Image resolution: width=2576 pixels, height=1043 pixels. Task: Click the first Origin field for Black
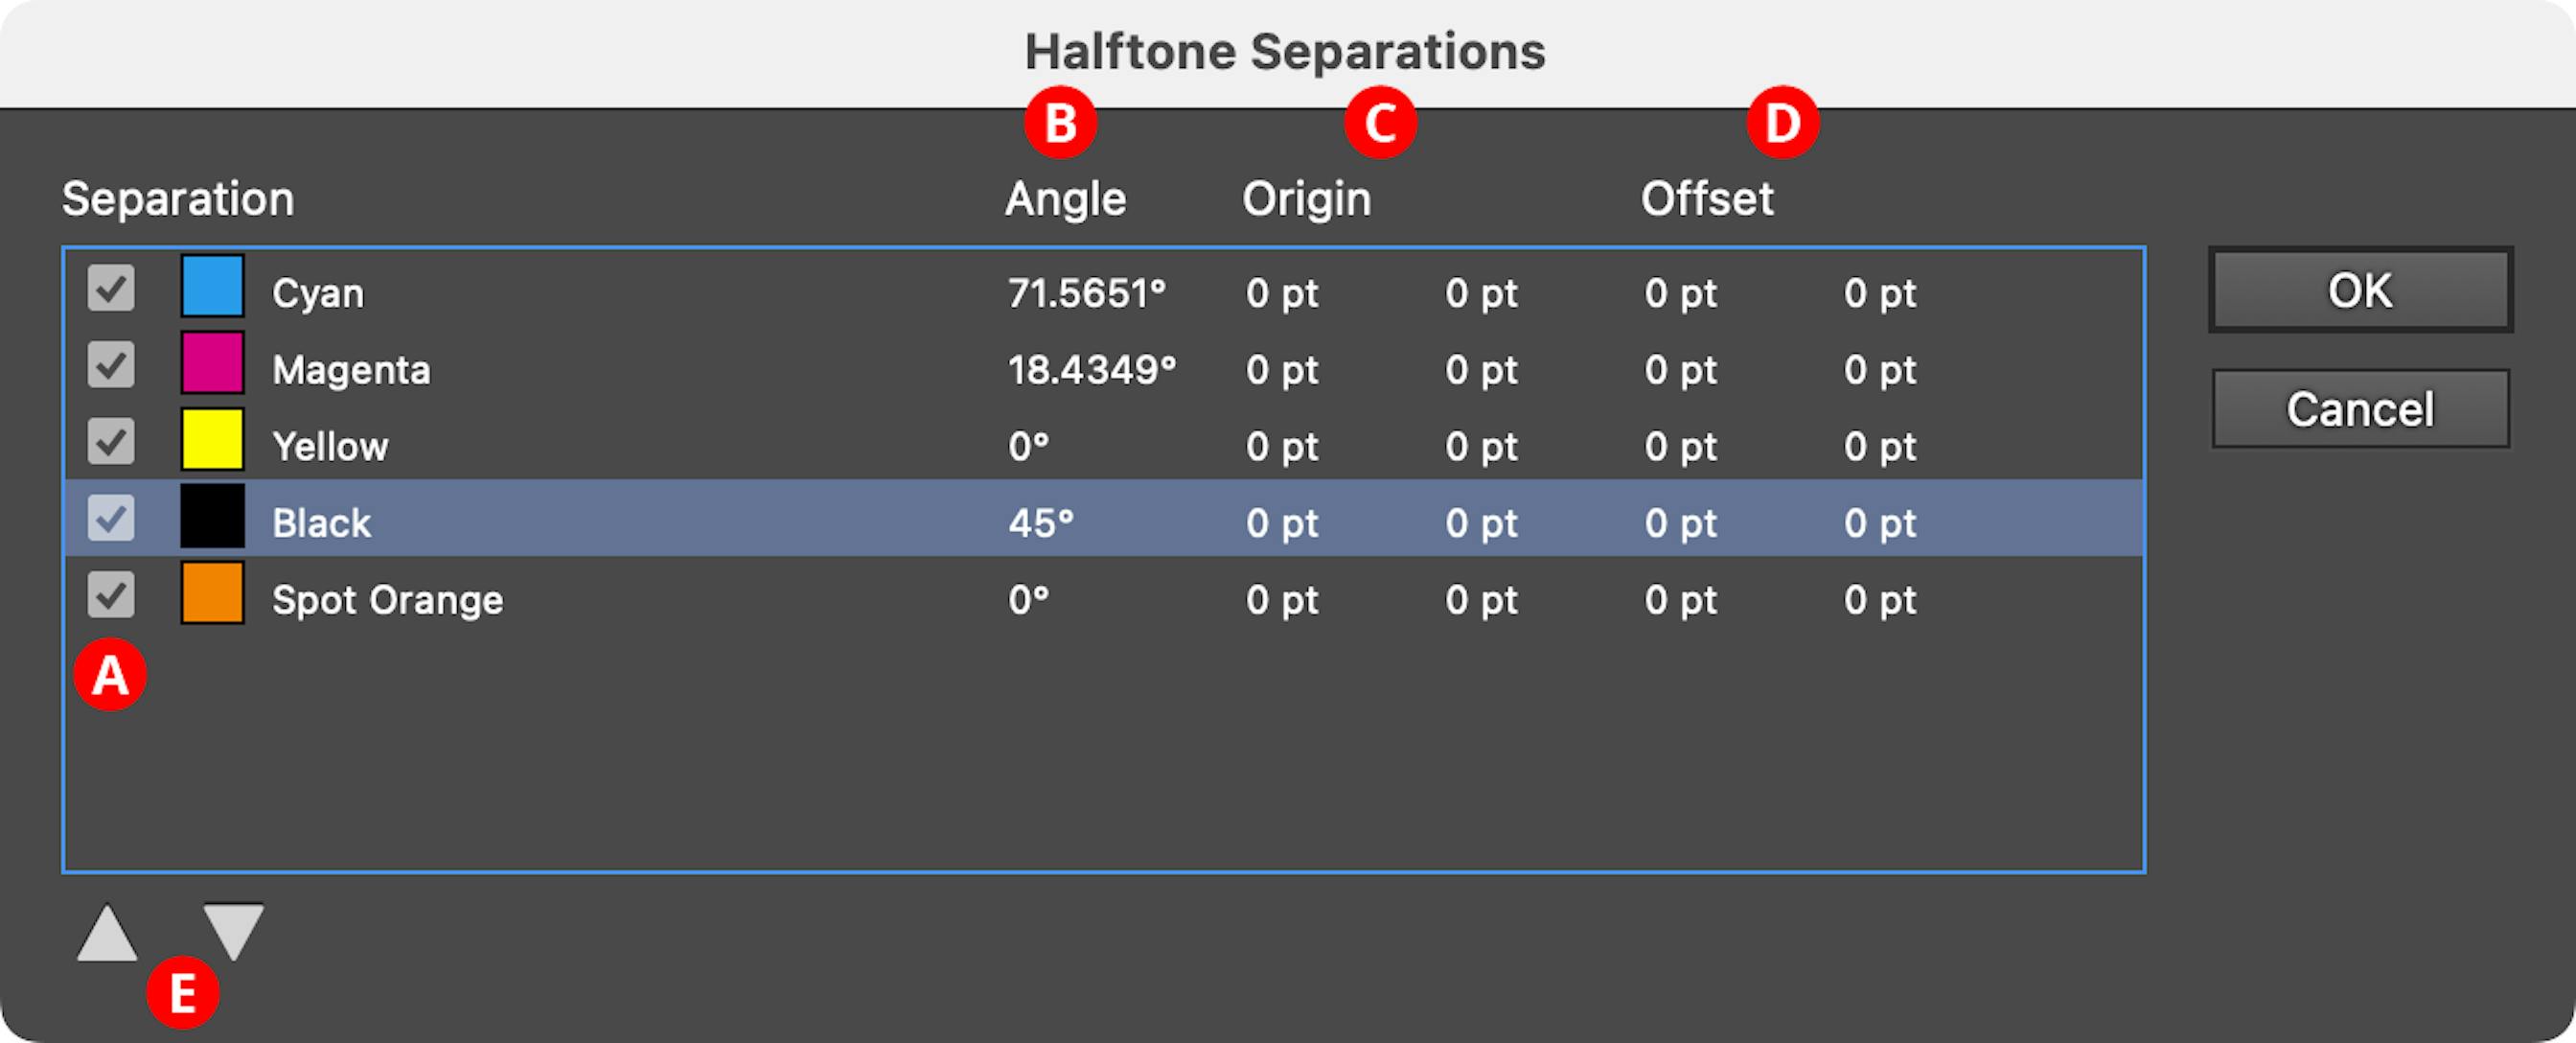point(1281,522)
